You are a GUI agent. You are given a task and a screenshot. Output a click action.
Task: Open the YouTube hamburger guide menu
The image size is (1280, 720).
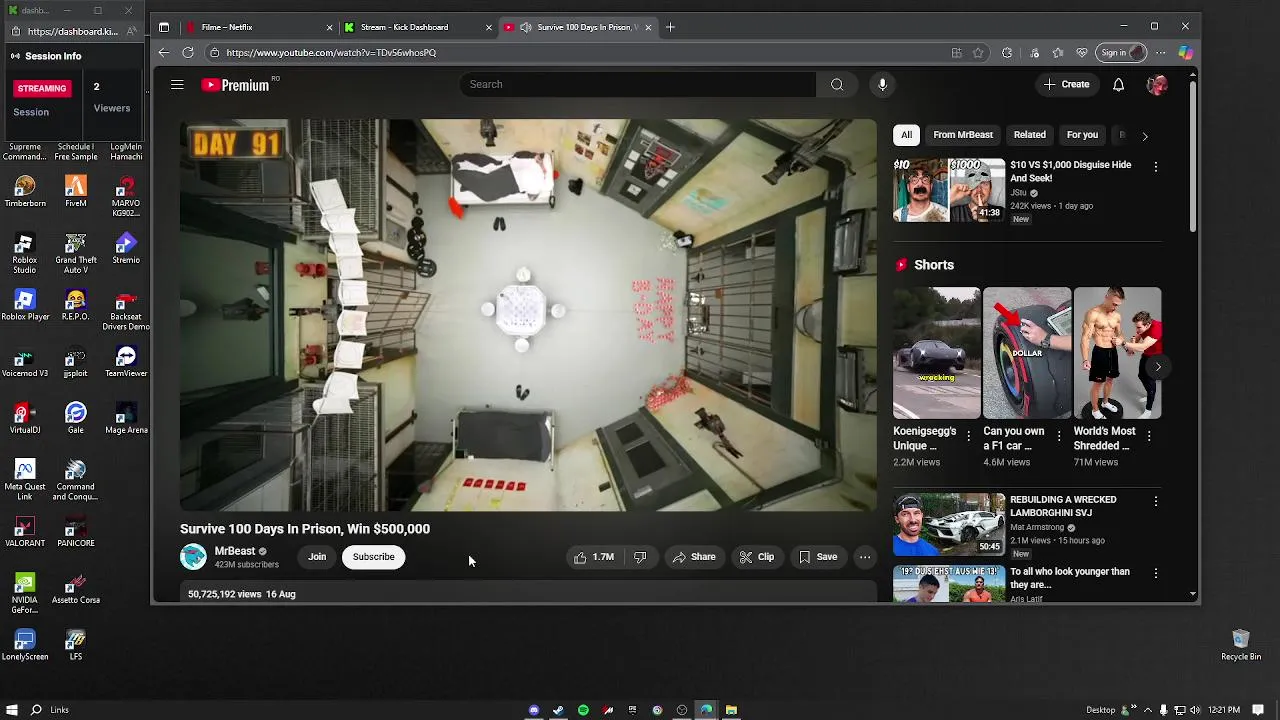tap(177, 85)
